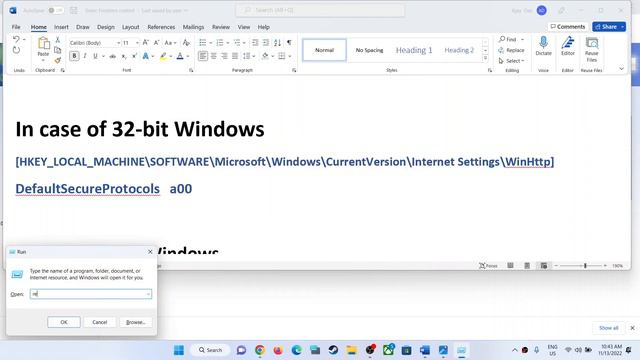640x360 pixels.
Task: Open Windows Start menu
Action: 179,350
